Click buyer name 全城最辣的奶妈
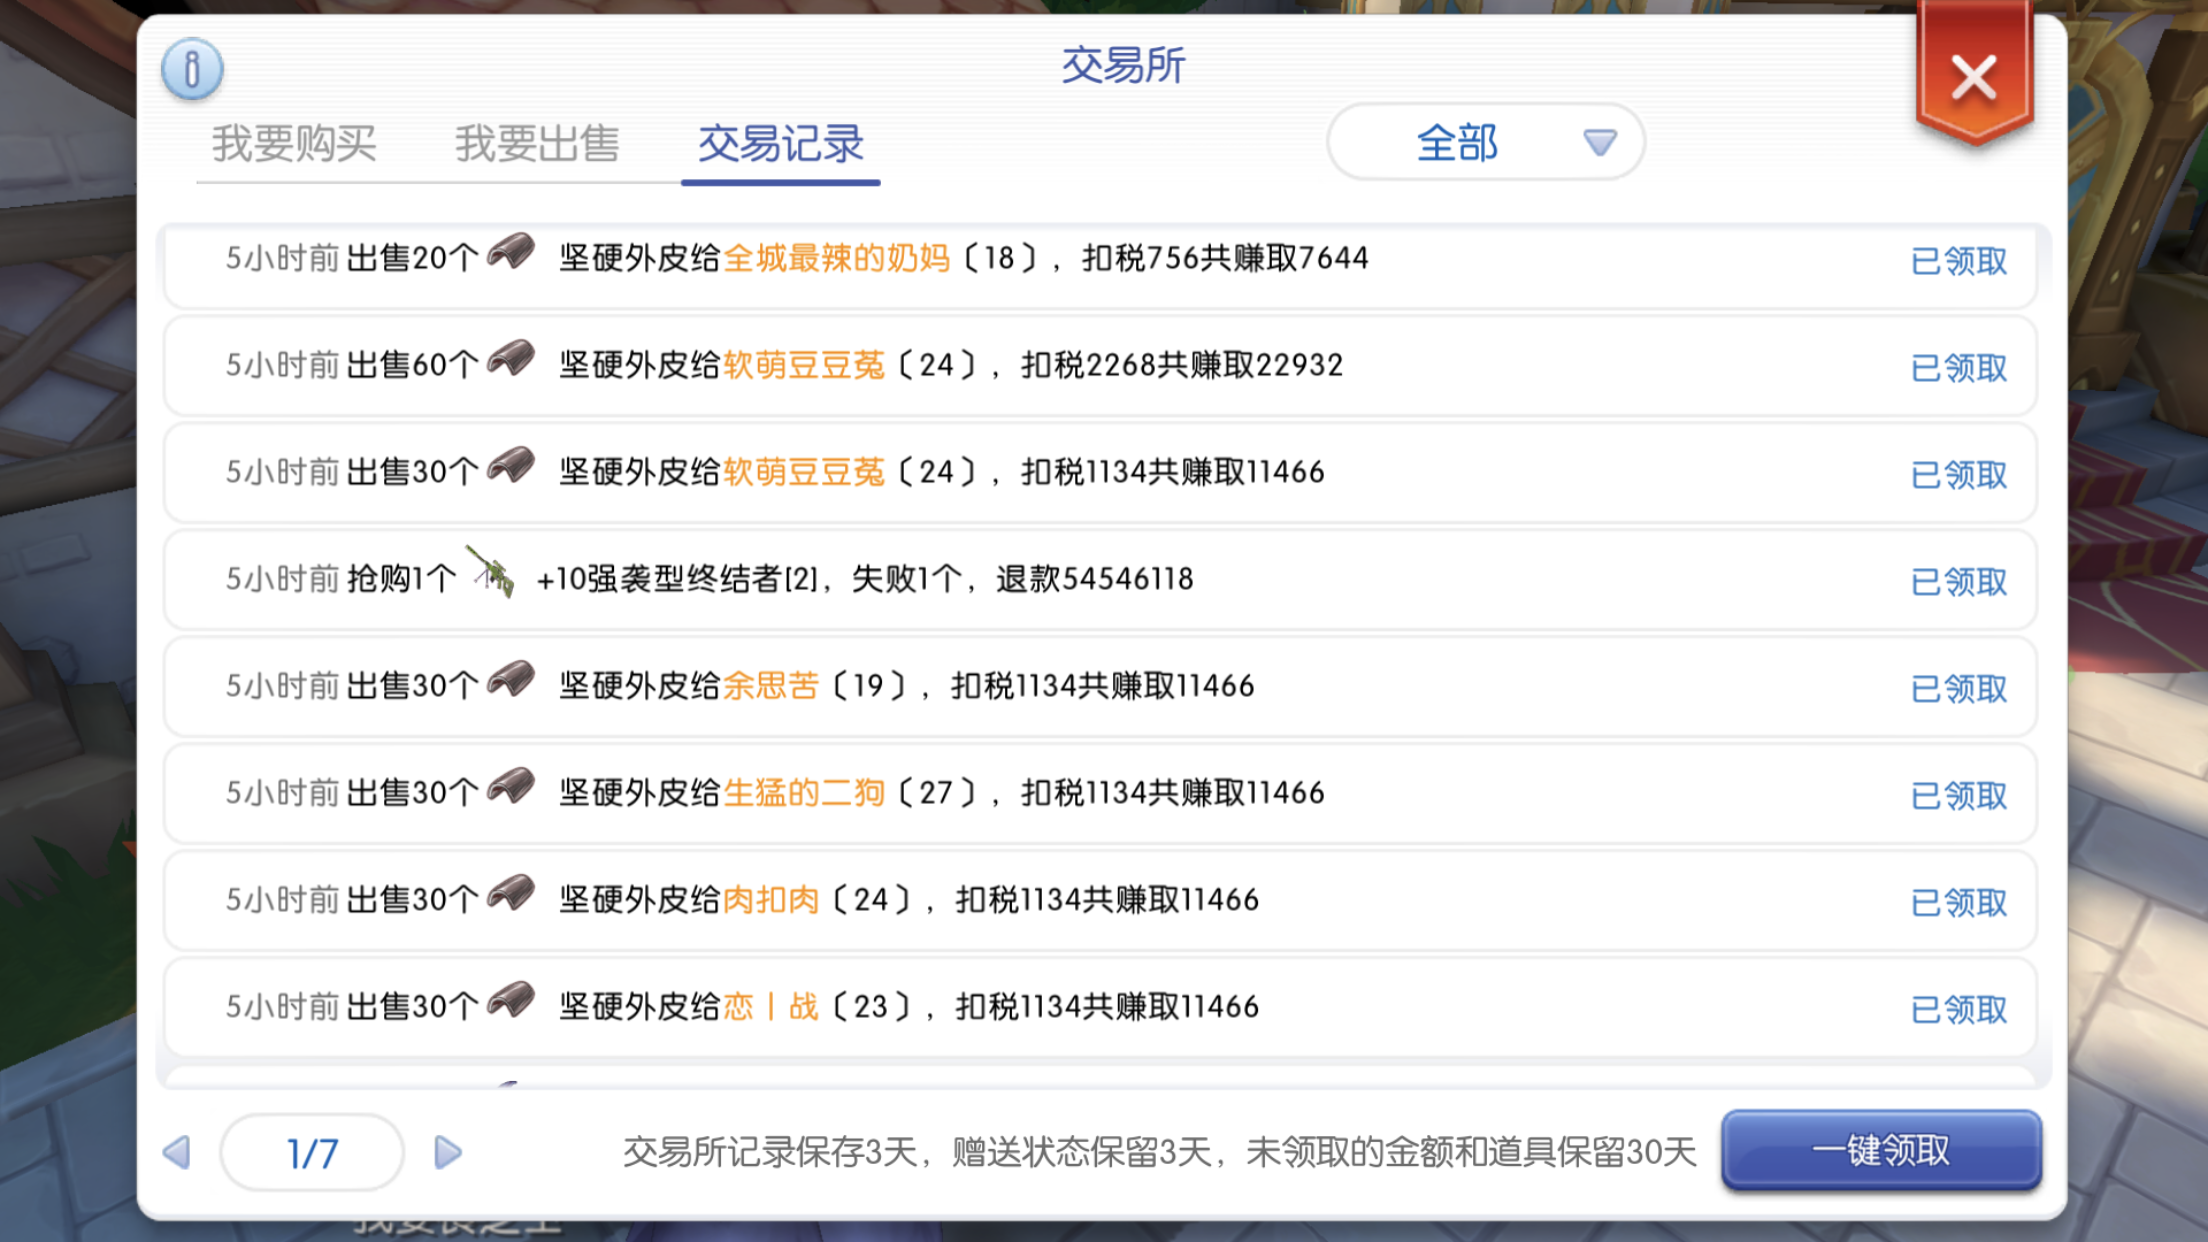 836,259
